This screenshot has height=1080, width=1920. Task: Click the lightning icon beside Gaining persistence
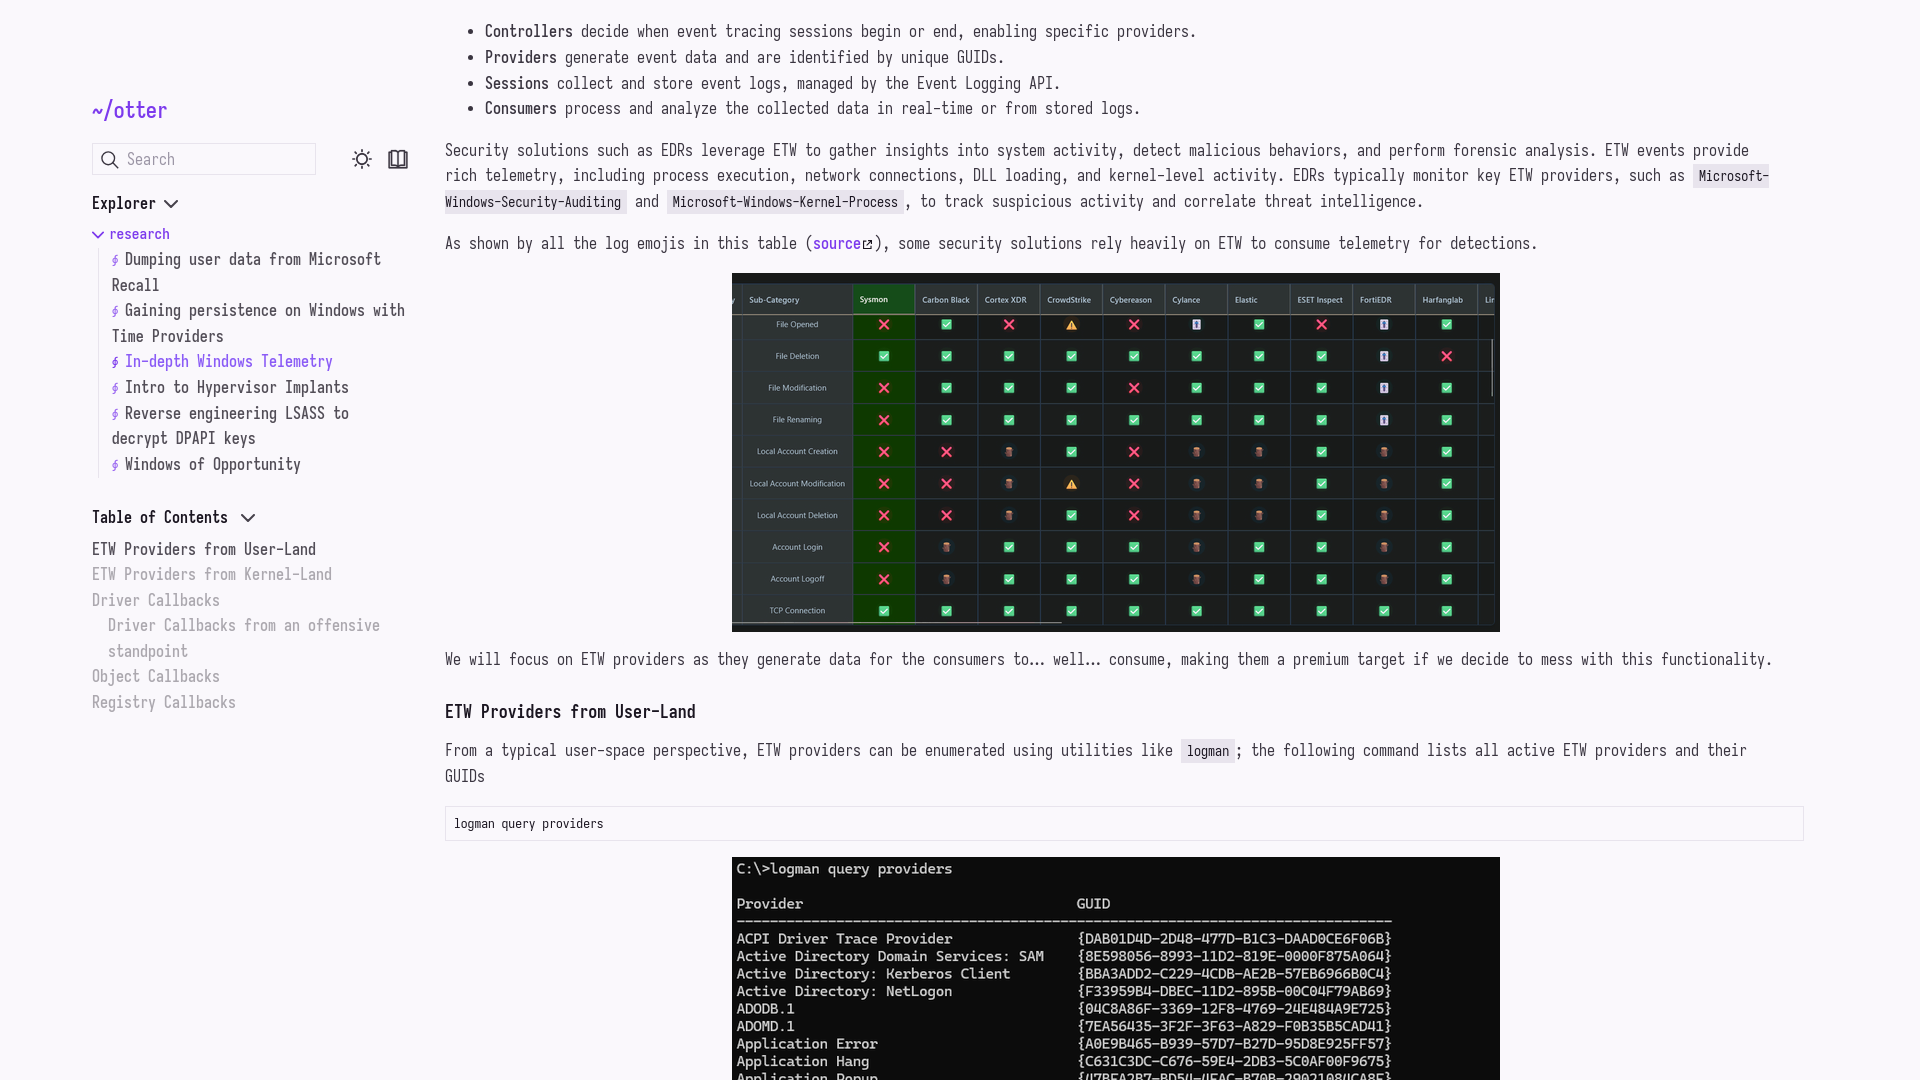(116, 312)
